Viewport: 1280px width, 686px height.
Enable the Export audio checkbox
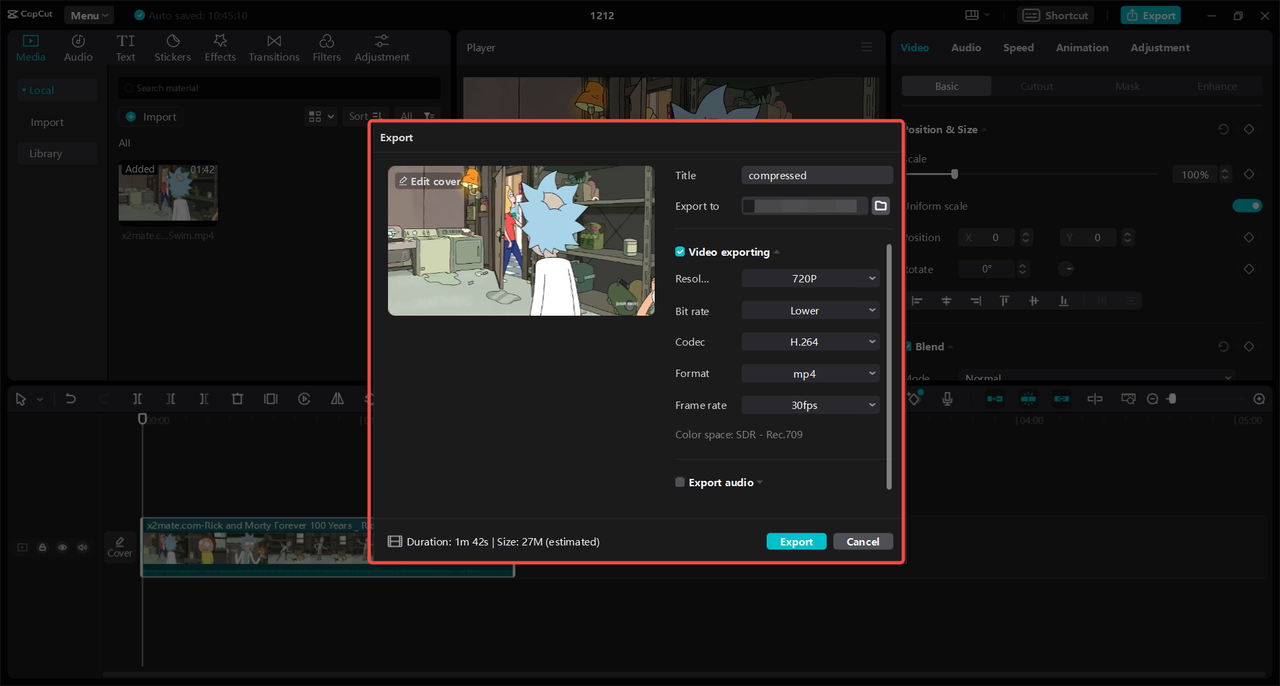coord(680,482)
